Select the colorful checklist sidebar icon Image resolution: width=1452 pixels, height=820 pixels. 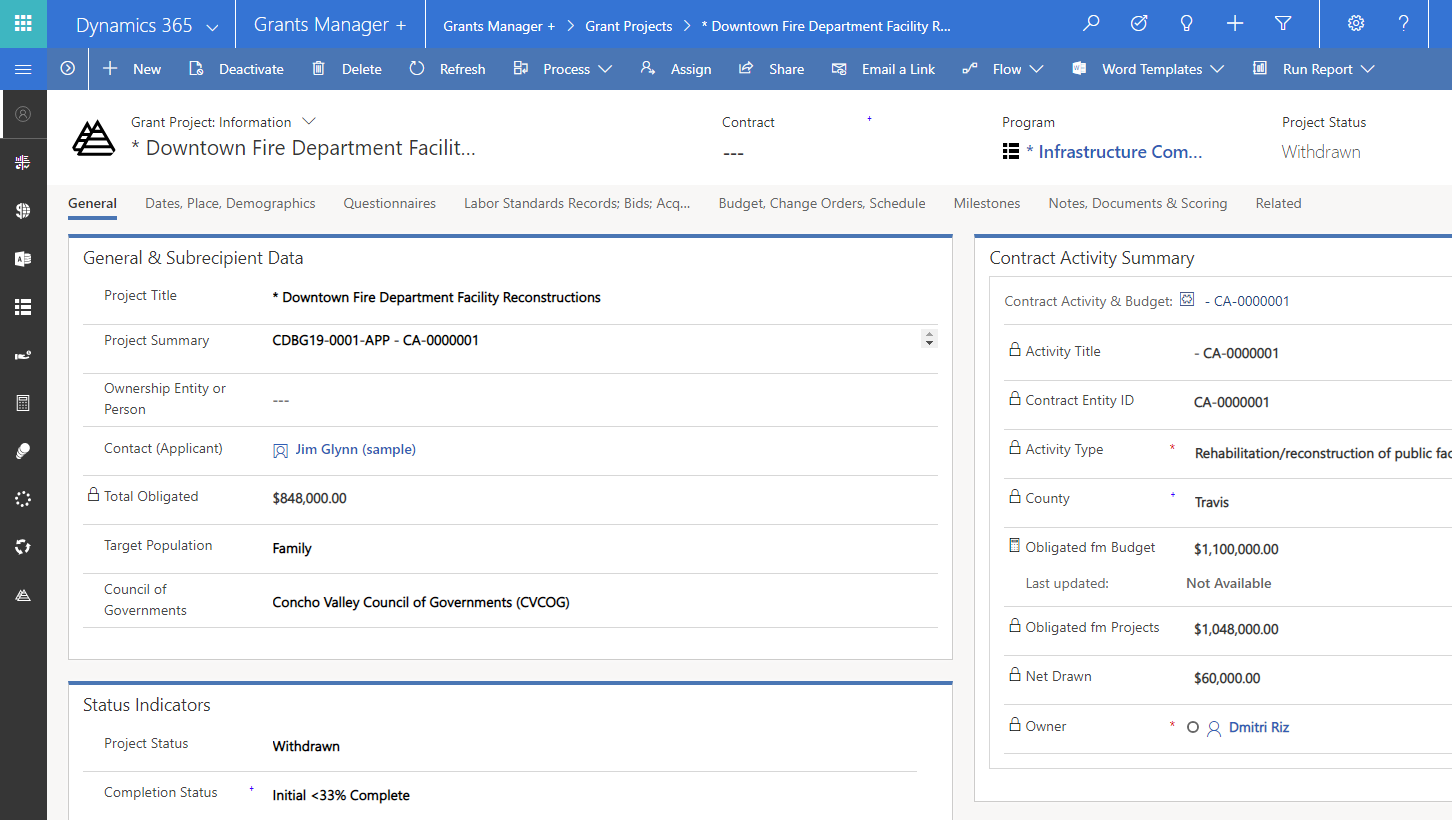pos(23,163)
